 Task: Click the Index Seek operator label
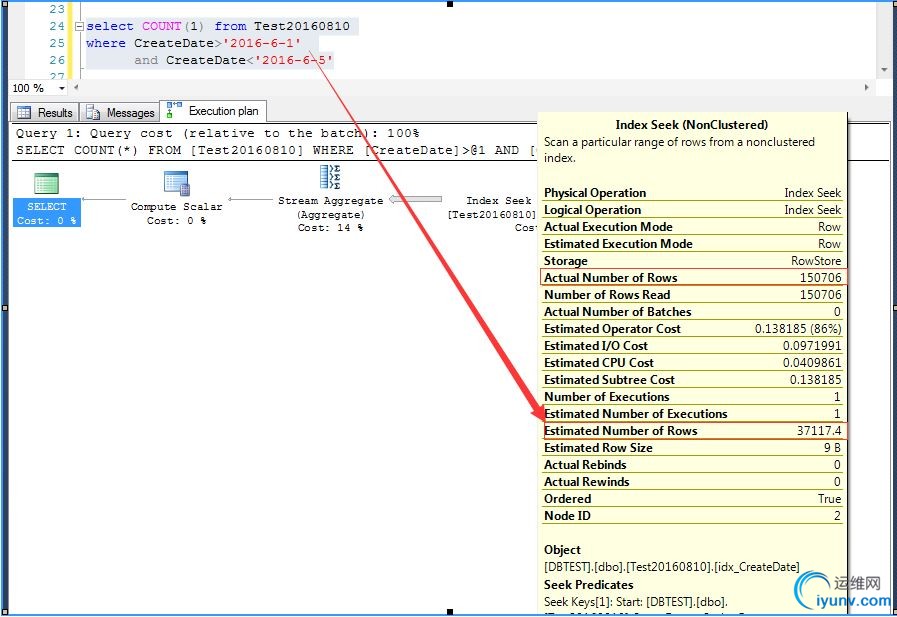[x=498, y=201]
